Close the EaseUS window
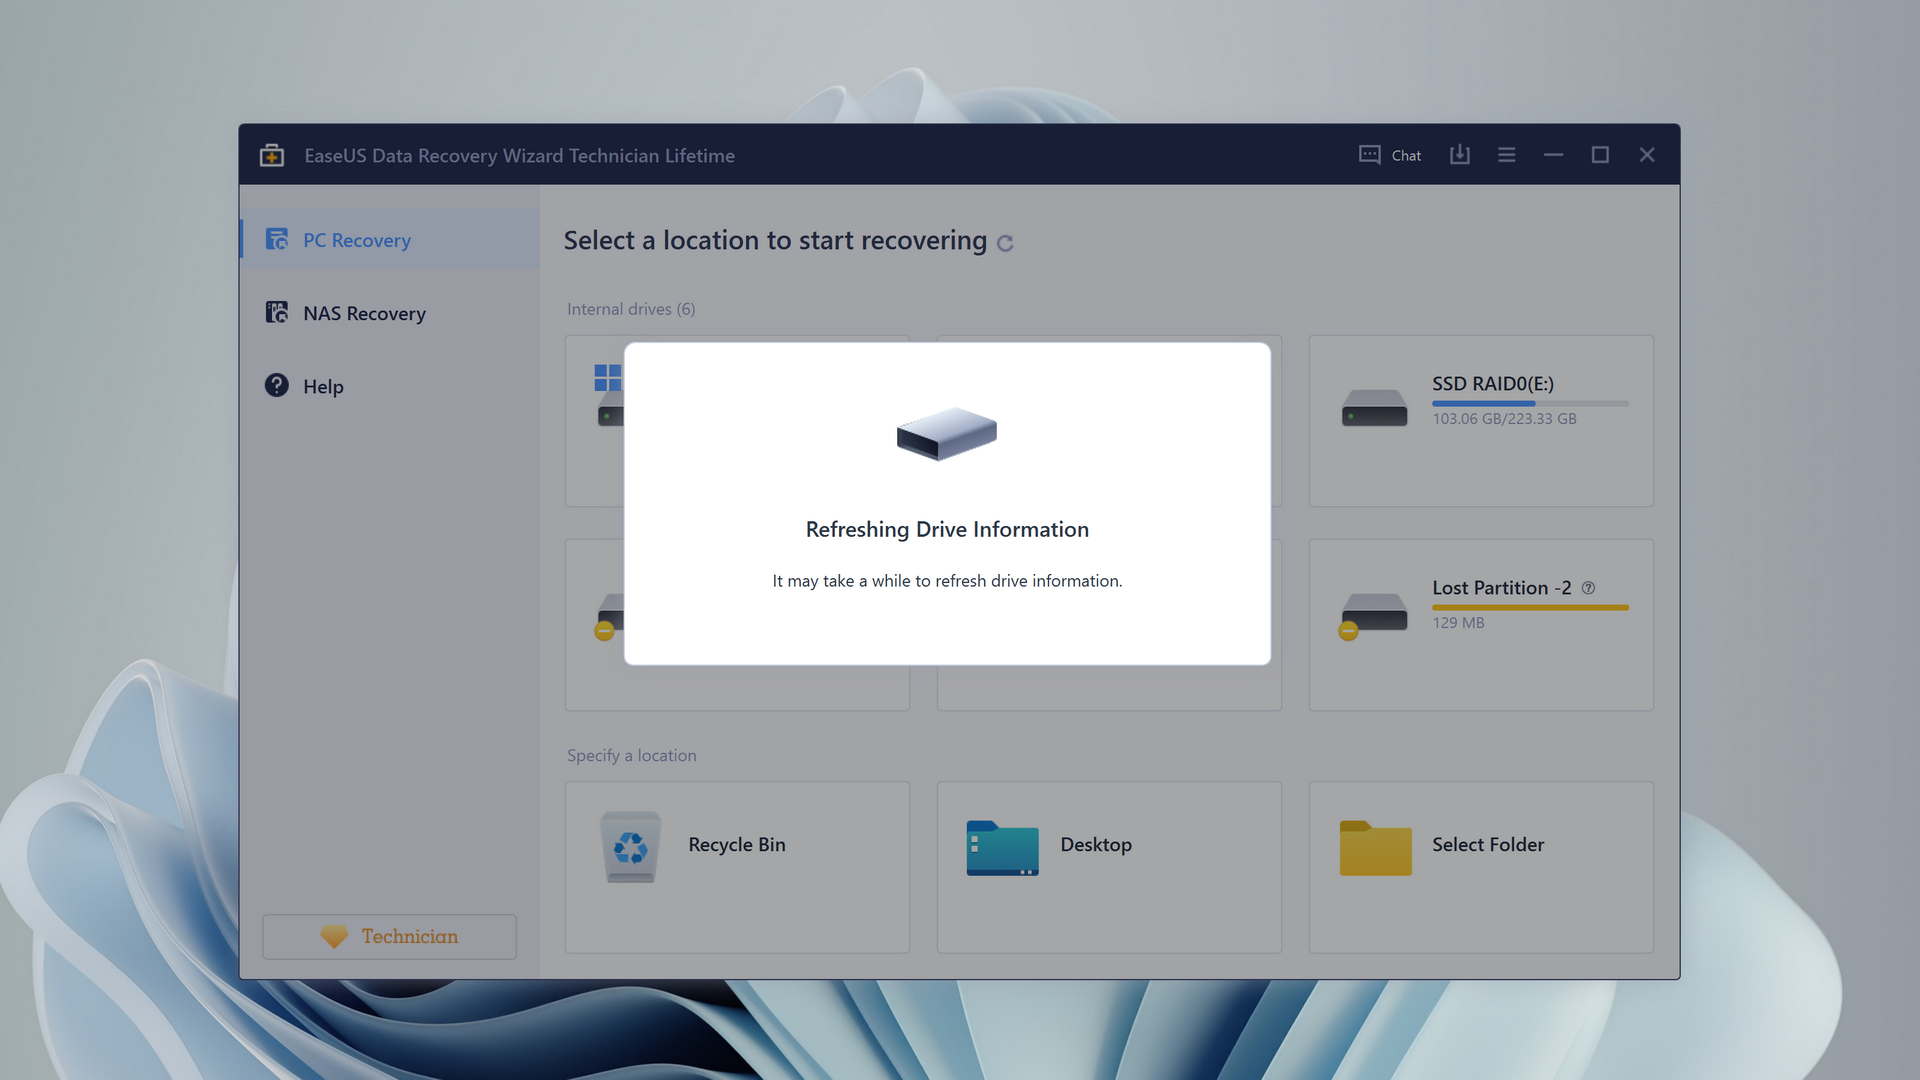 tap(1647, 155)
